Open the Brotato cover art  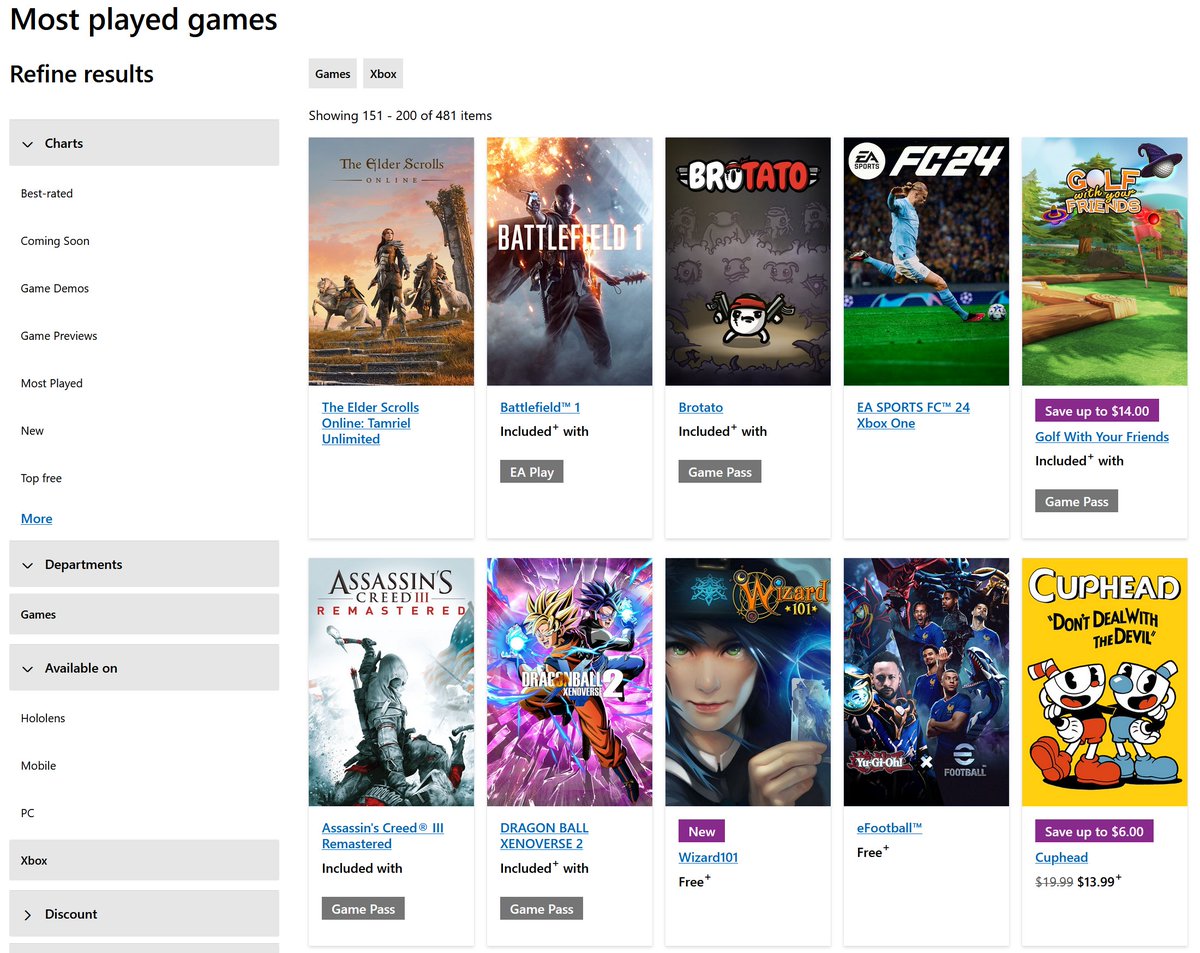tap(748, 261)
